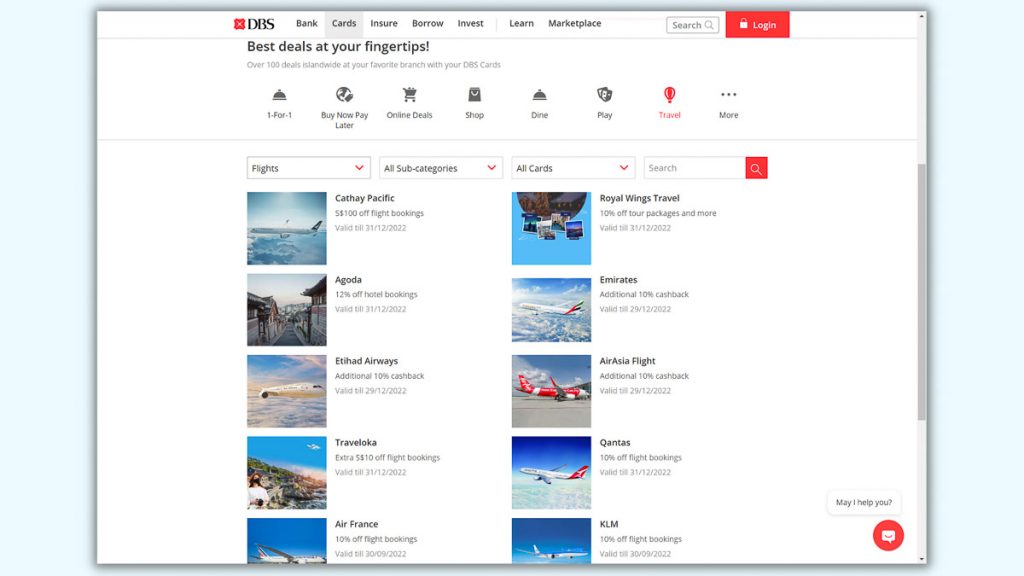
Task: Open the Etihad Airways deal title
Action: click(366, 360)
